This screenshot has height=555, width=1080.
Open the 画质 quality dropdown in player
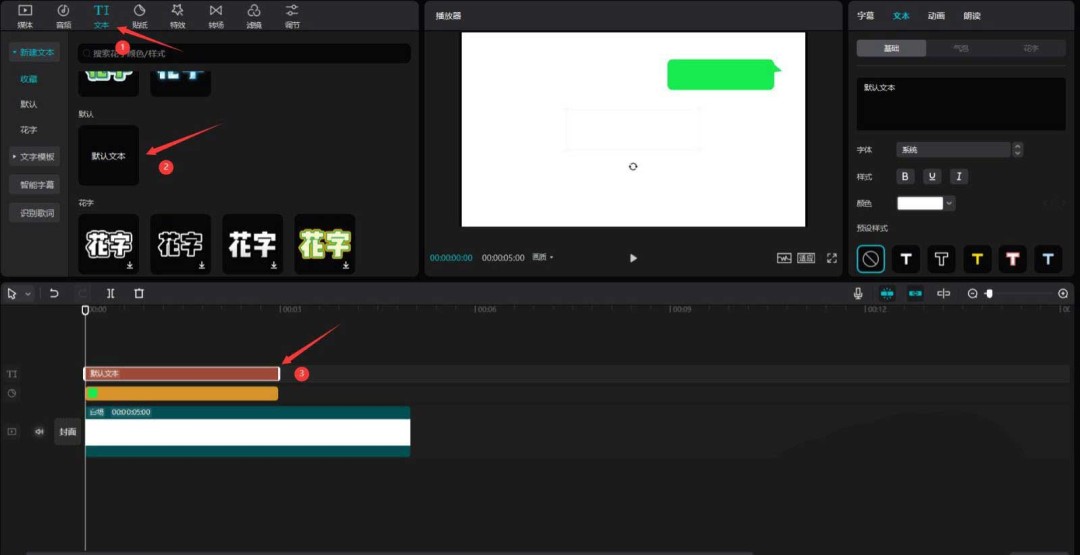(543, 258)
